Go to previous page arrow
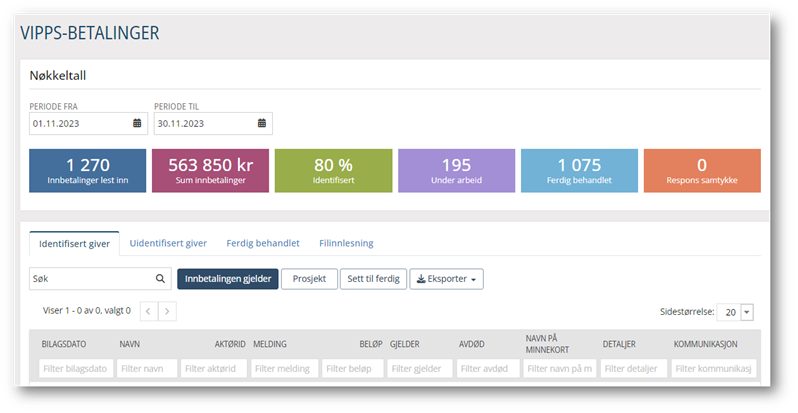 click(x=149, y=311)
